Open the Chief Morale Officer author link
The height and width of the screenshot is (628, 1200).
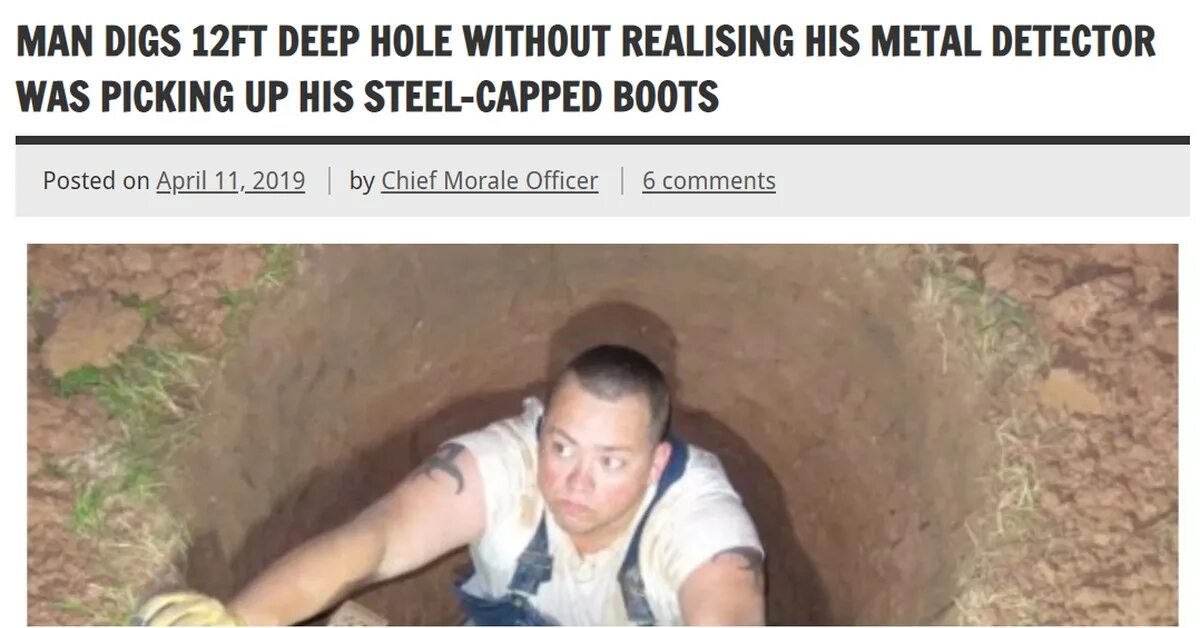489,181
